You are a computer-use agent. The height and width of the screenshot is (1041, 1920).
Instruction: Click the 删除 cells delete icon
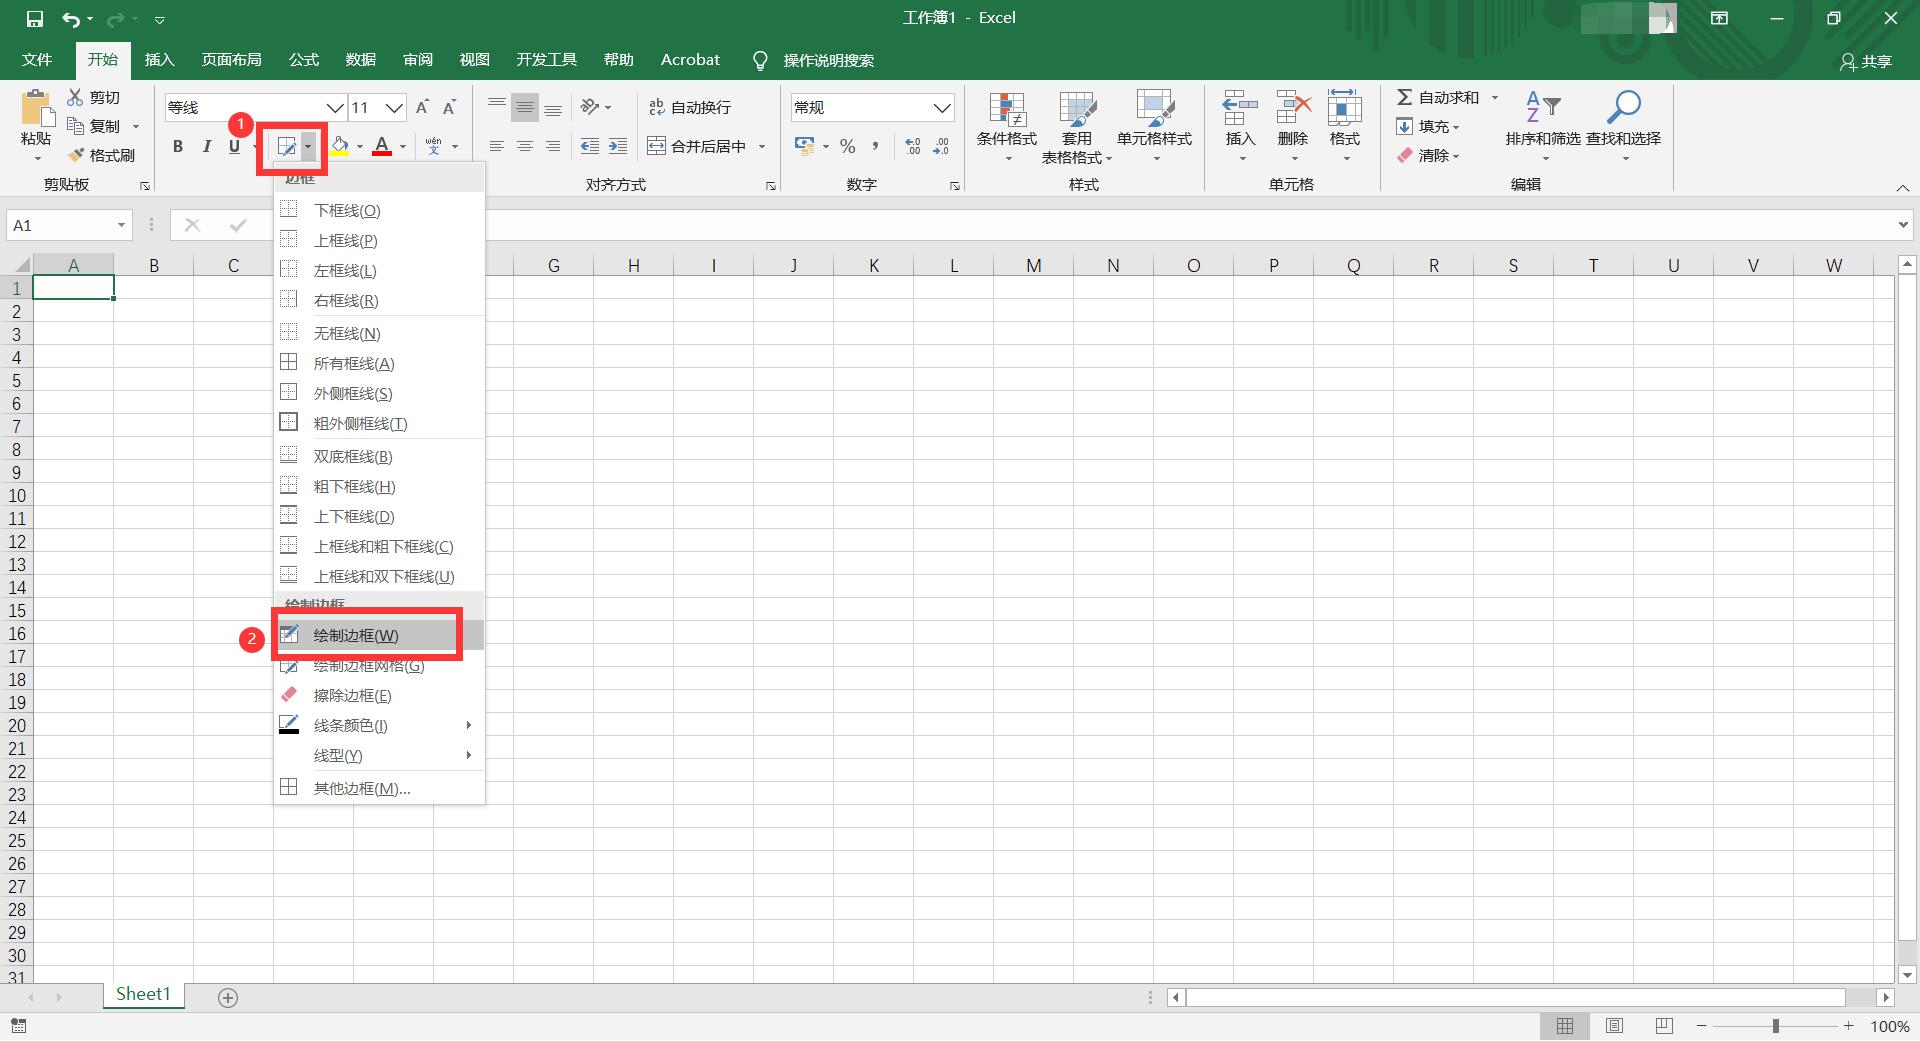[1293, 108]
